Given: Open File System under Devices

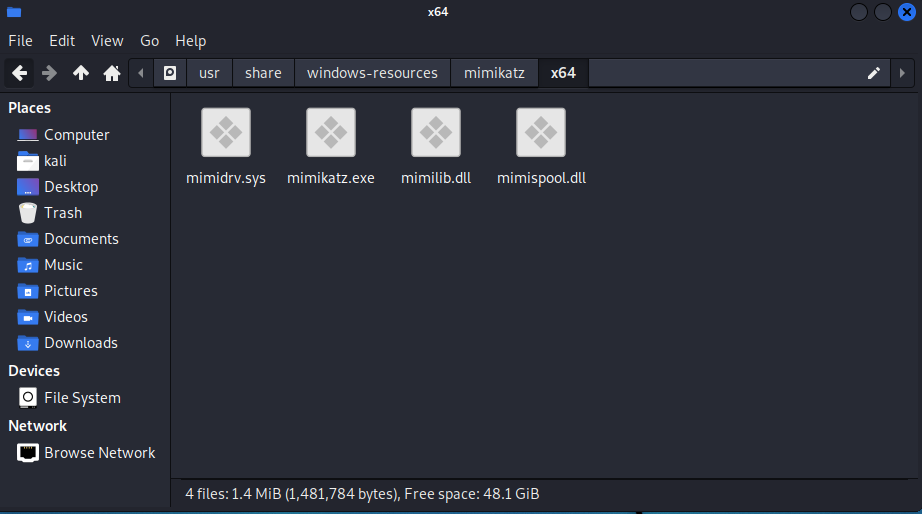Looking at the screenshot, I should point(86,398).
